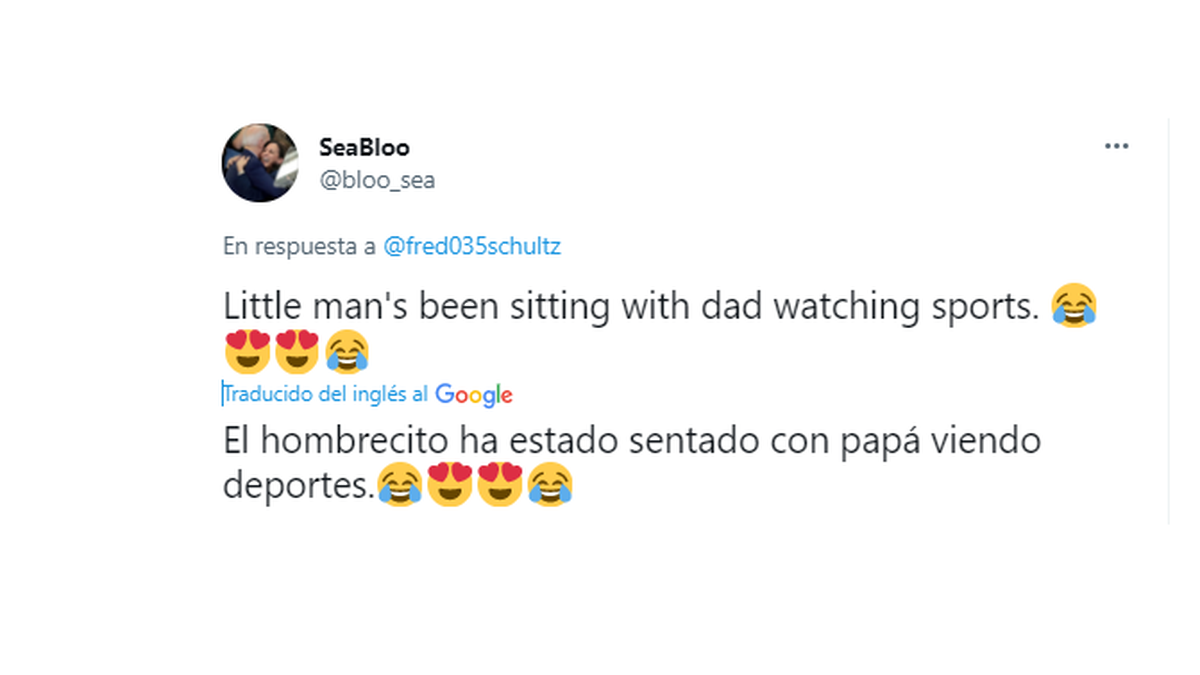
Task: Click the laughing emoji after "watching sports."
Action: coord(1074,306)
